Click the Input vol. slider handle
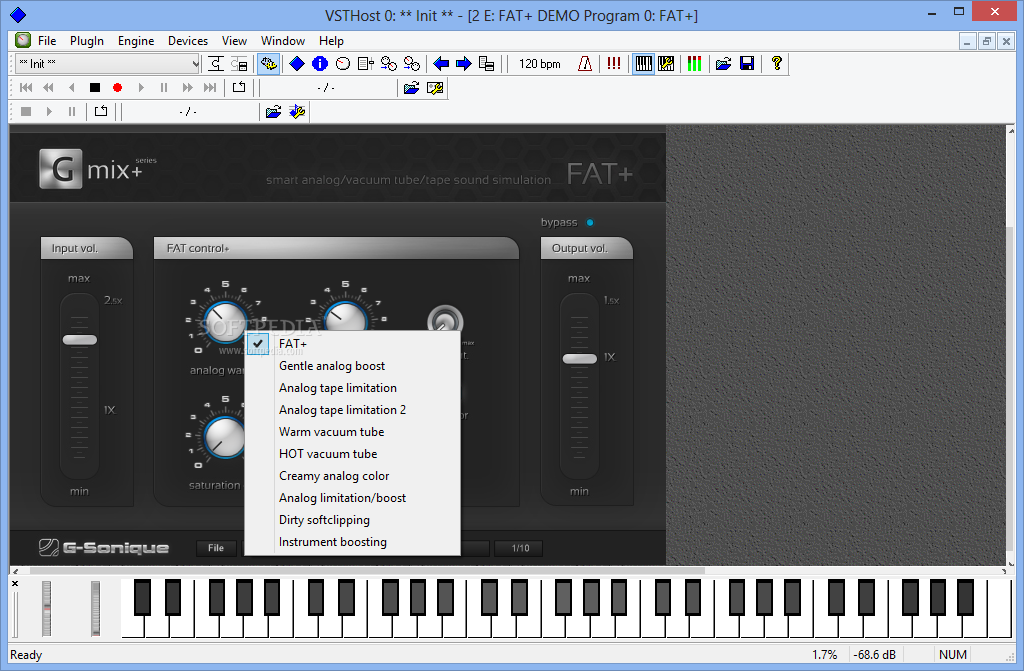1024x671 pixels. (x=80, y=340)
